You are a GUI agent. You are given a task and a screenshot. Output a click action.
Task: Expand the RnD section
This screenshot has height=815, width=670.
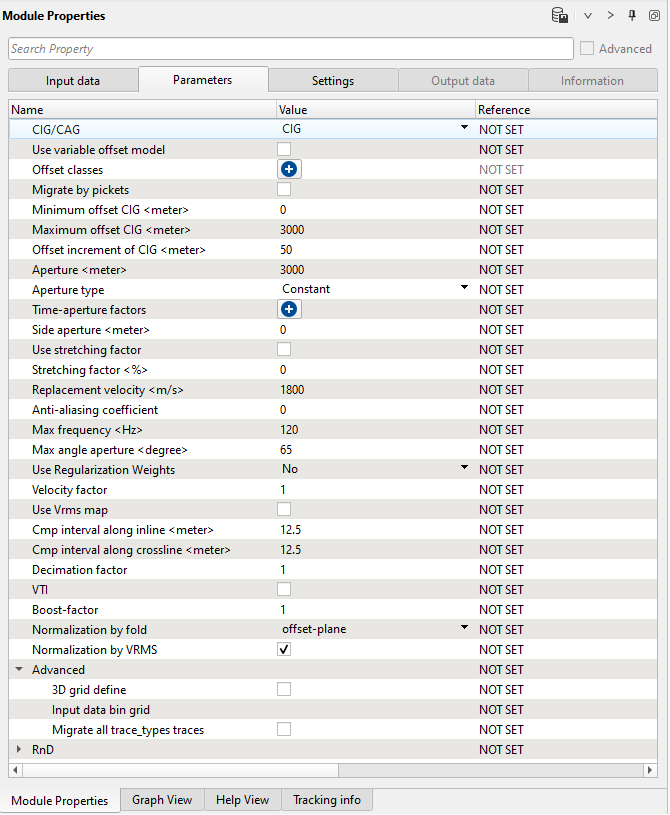[18, 749]
